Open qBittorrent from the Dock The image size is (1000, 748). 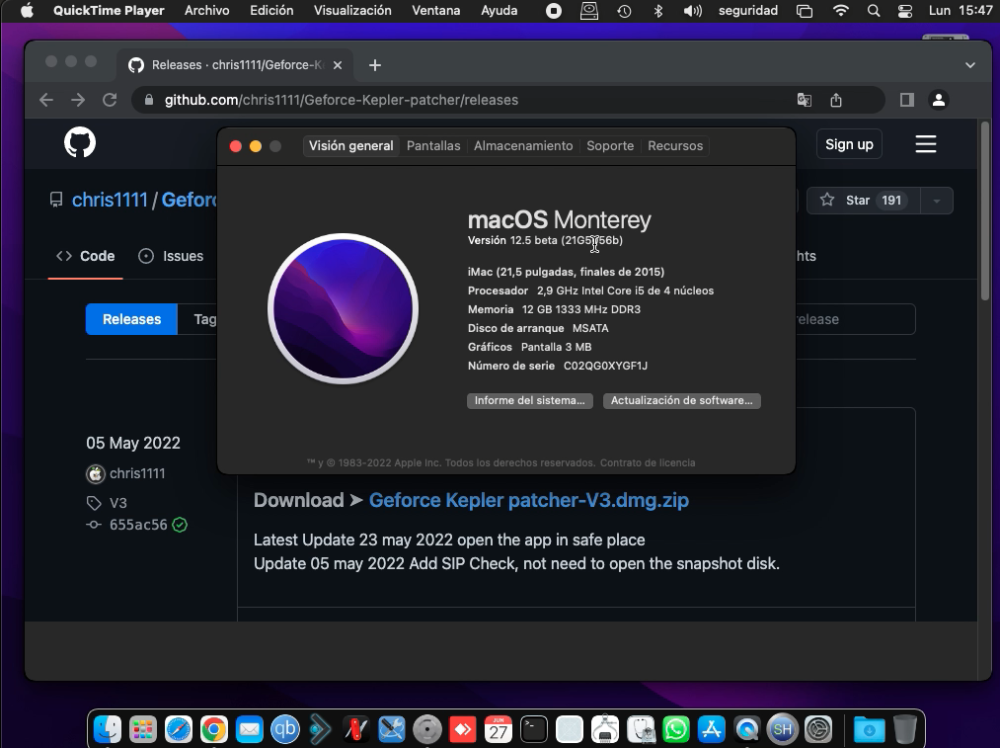(x=285, y=729)
